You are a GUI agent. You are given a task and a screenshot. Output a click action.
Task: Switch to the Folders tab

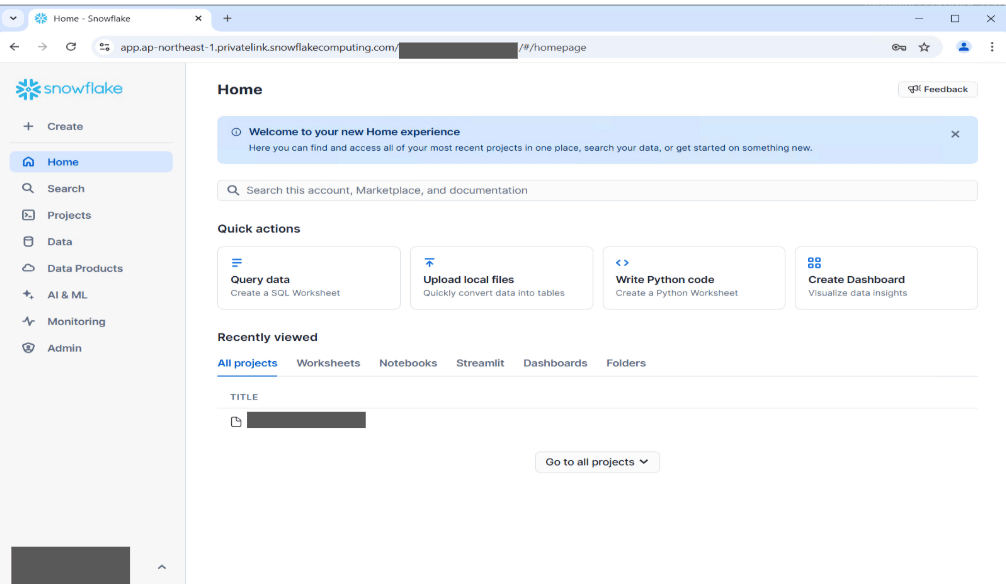click(x=626, y=363)
